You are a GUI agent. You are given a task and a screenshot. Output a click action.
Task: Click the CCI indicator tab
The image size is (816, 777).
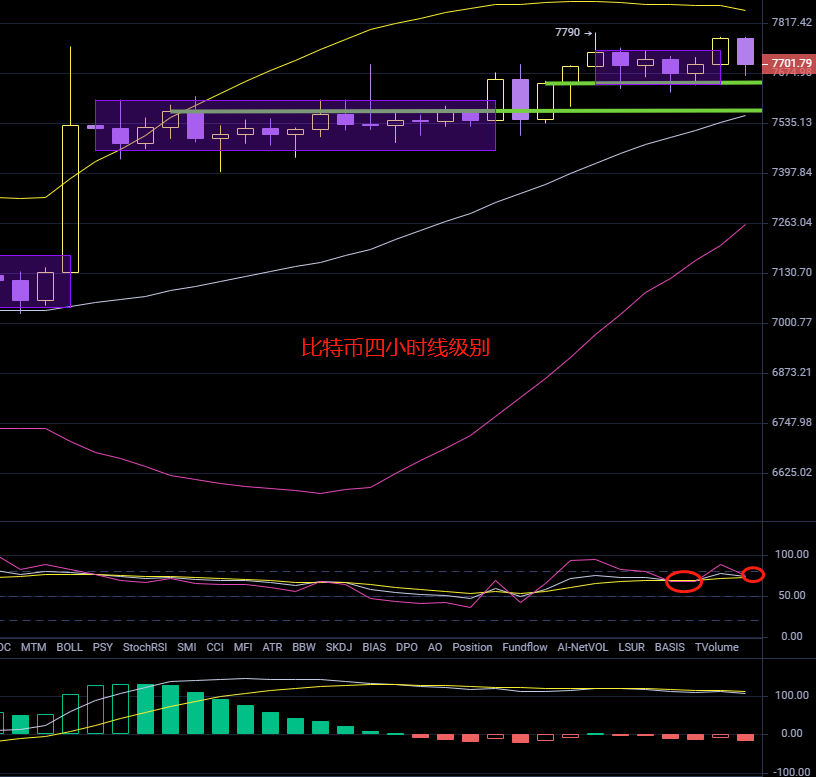point(215,647)
